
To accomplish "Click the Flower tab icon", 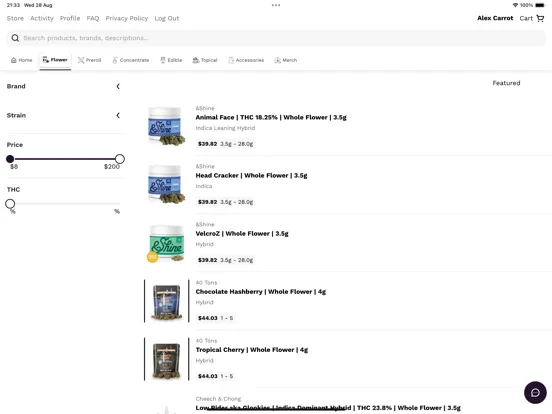I will click(x=46, y=60).
